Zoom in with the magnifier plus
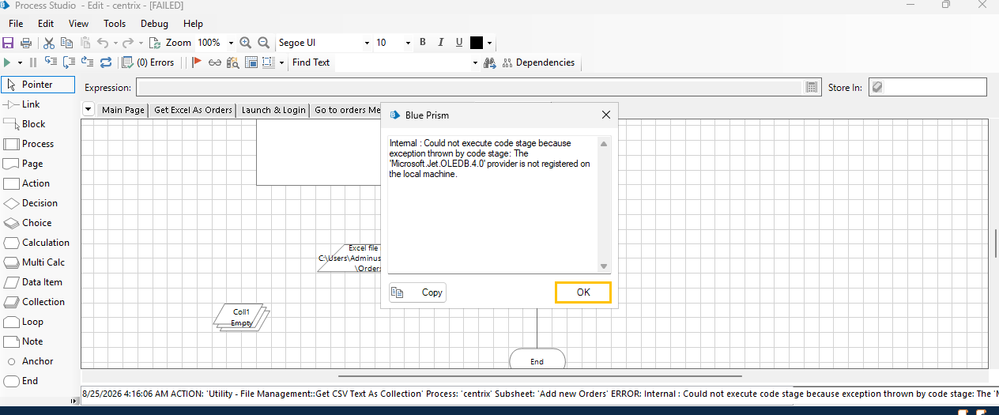Image resolution: width=999 pixels, height=415 pixels. point(245,43)
